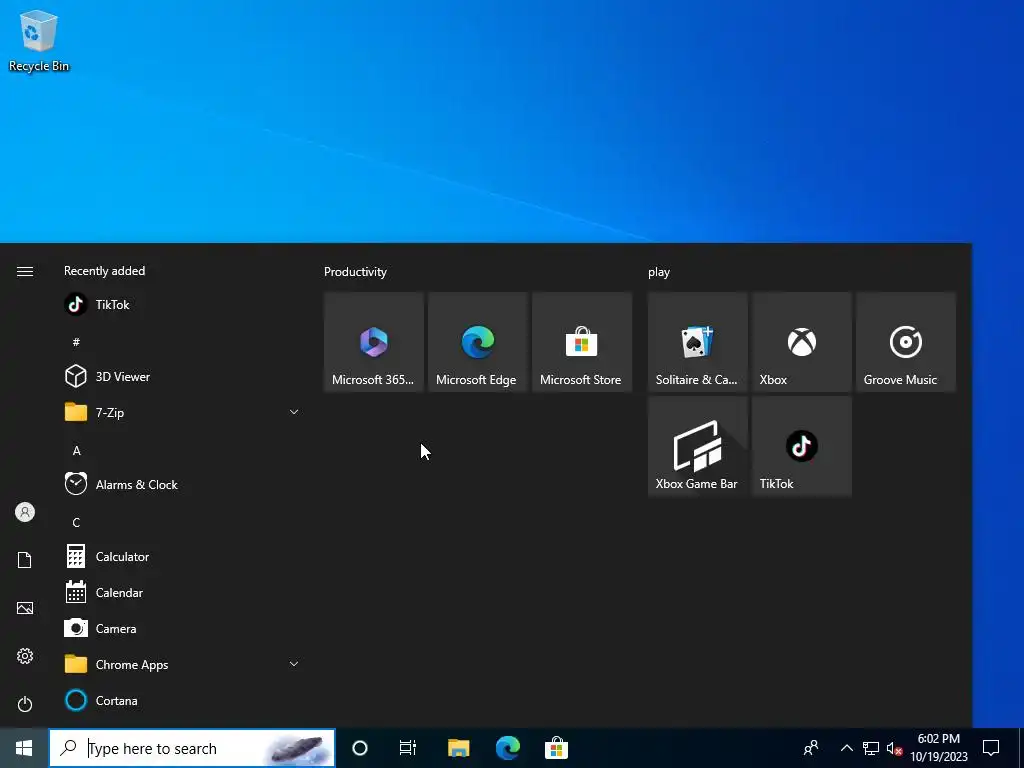
Task: Open Pictures from Start sidebar
Action: [x=25, y=608]
